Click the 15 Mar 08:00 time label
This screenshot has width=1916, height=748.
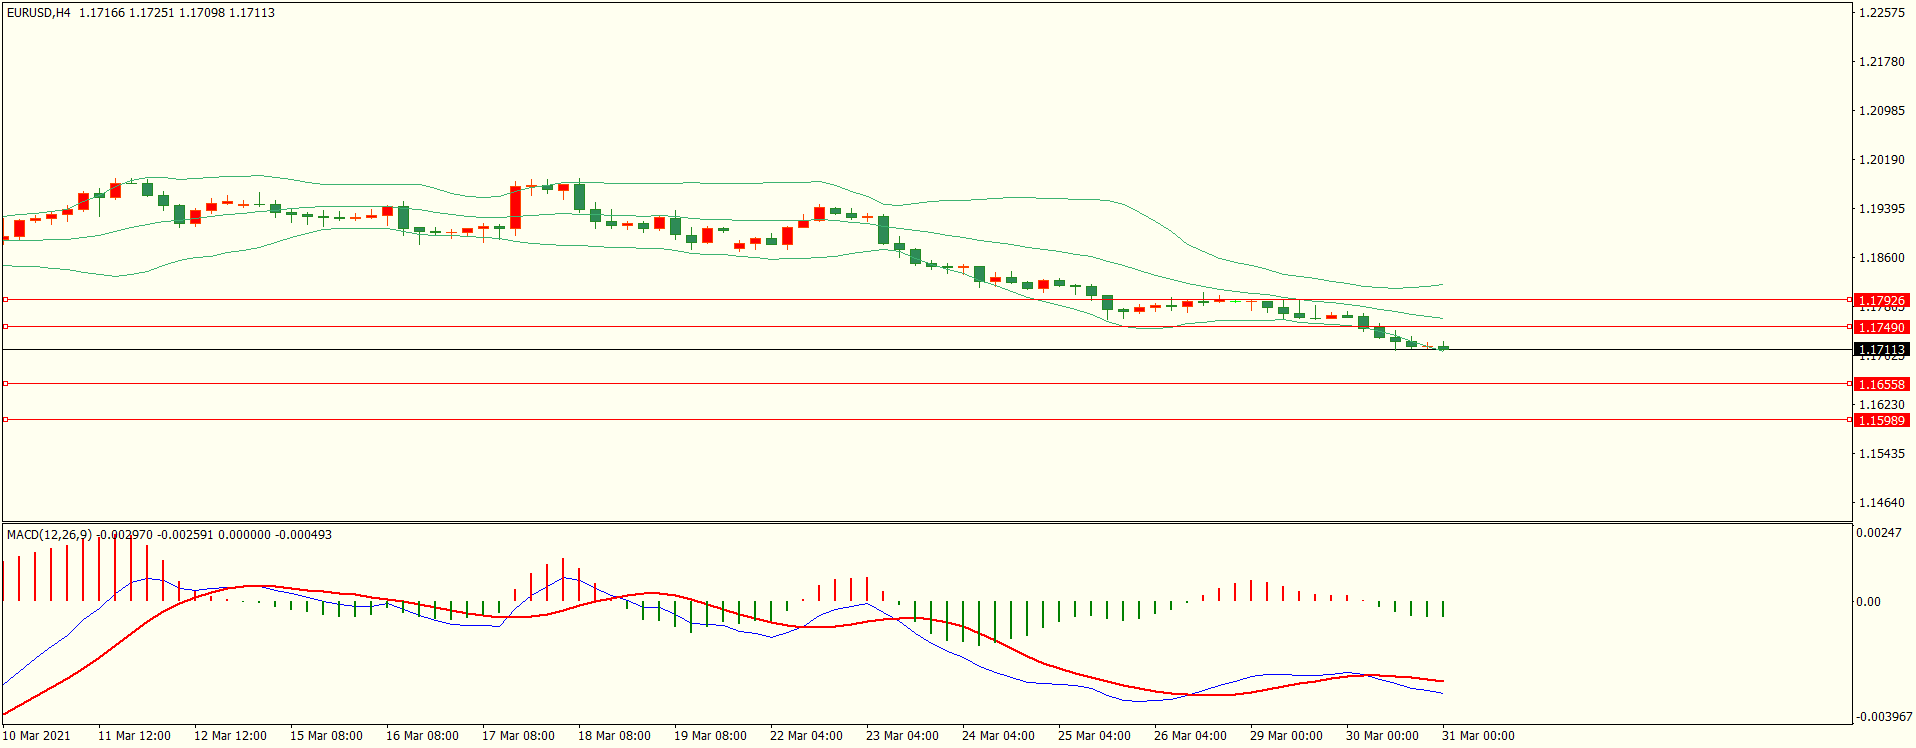click(326, 736)
